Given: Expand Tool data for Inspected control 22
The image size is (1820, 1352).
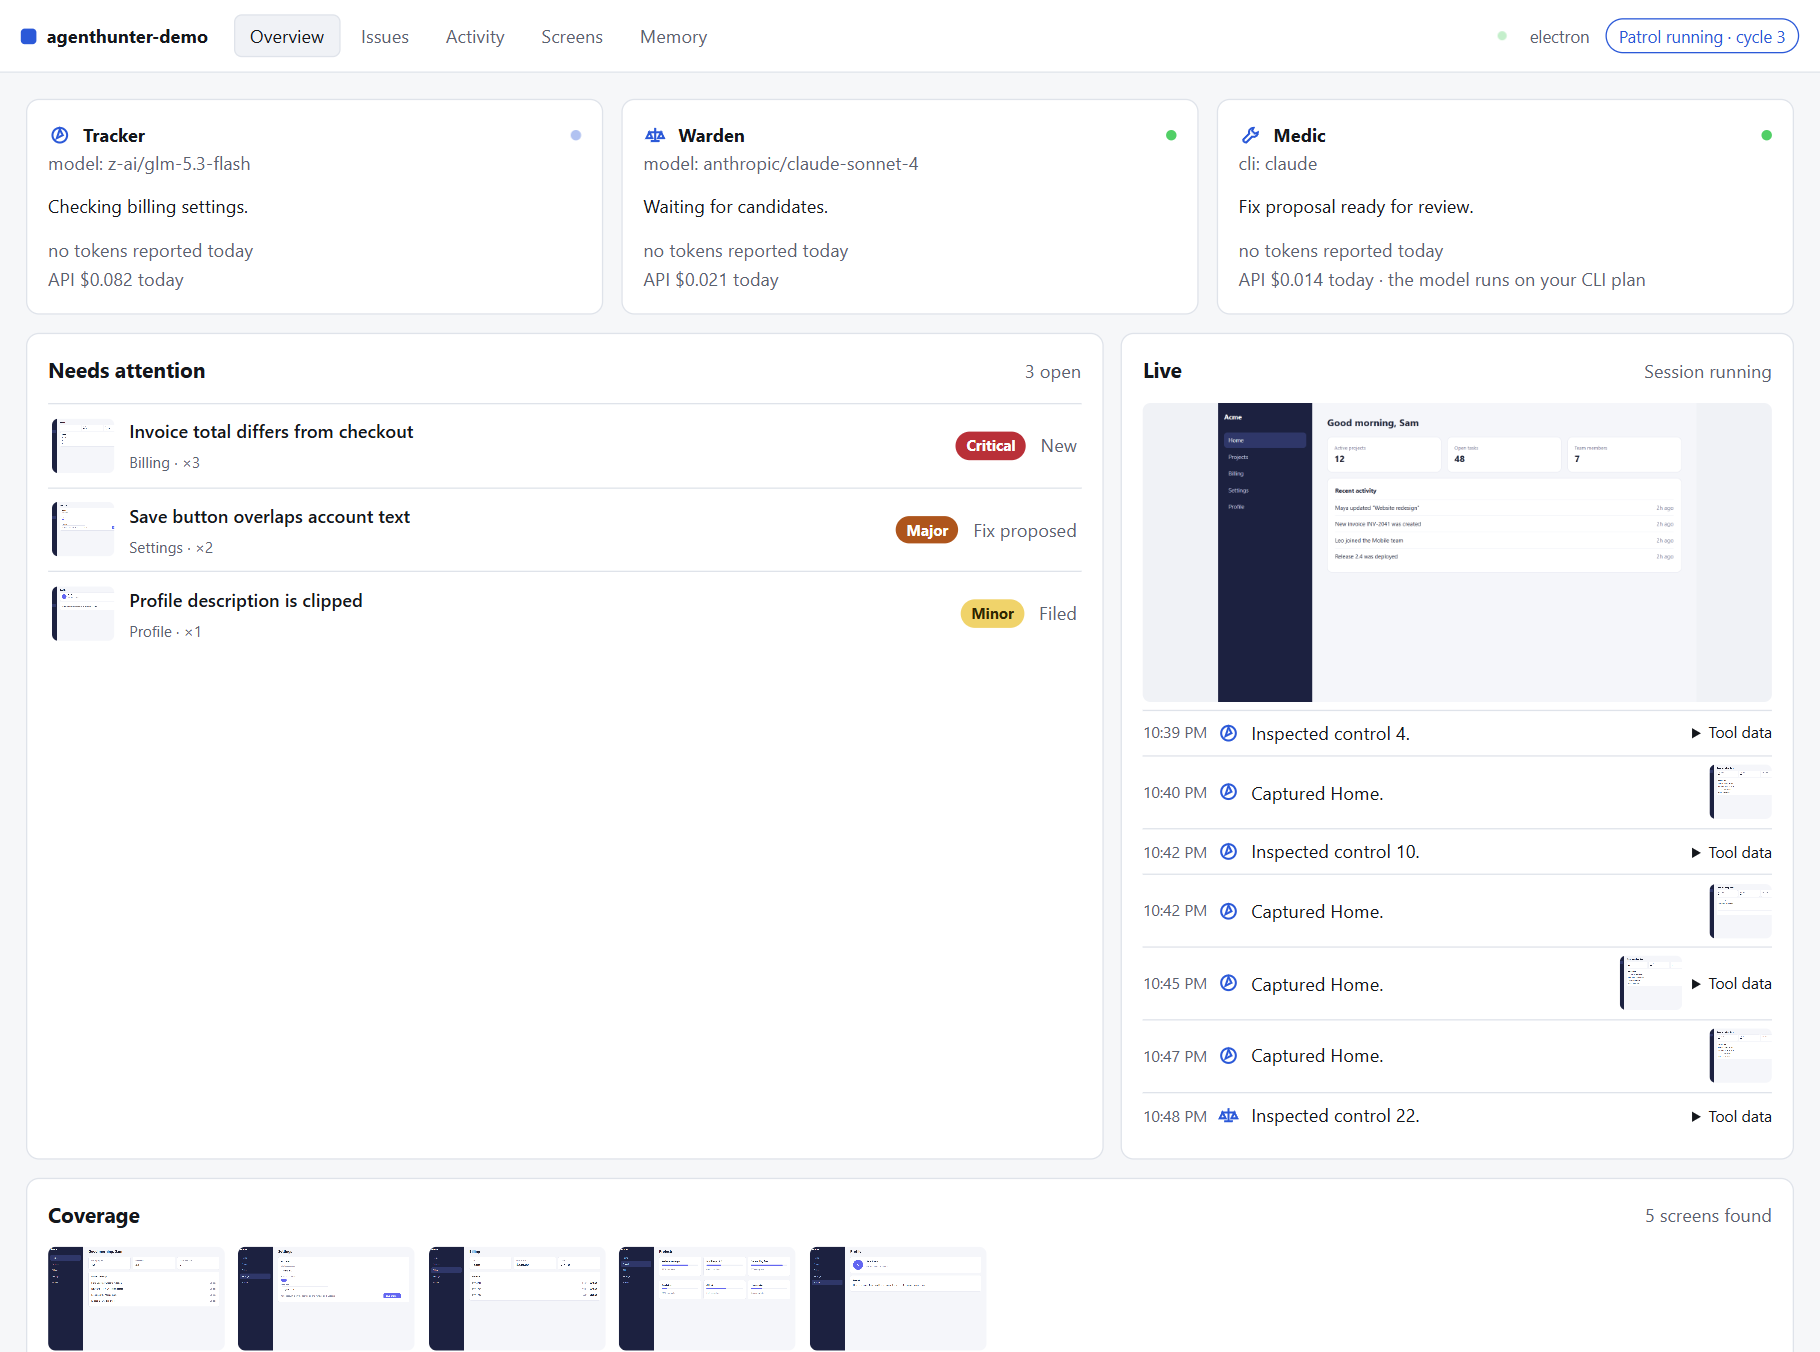Looking at the screenshot, I should click(1731, 1116).
